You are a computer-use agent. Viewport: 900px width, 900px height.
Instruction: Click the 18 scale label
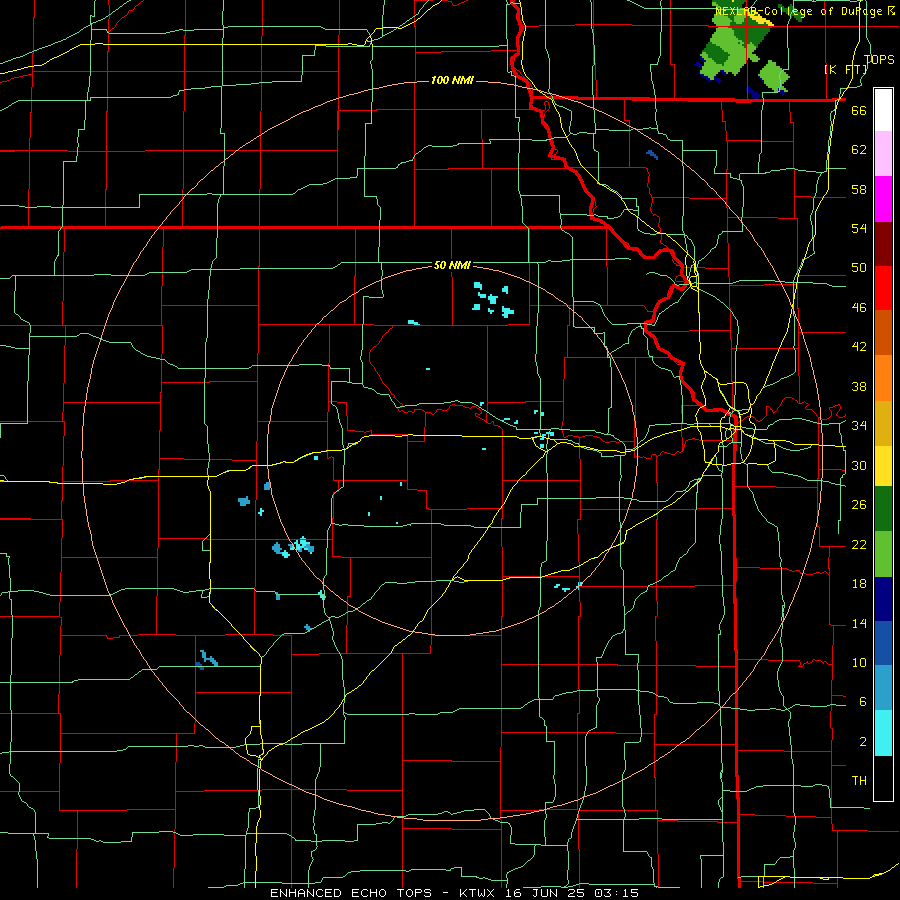(859, 584)
